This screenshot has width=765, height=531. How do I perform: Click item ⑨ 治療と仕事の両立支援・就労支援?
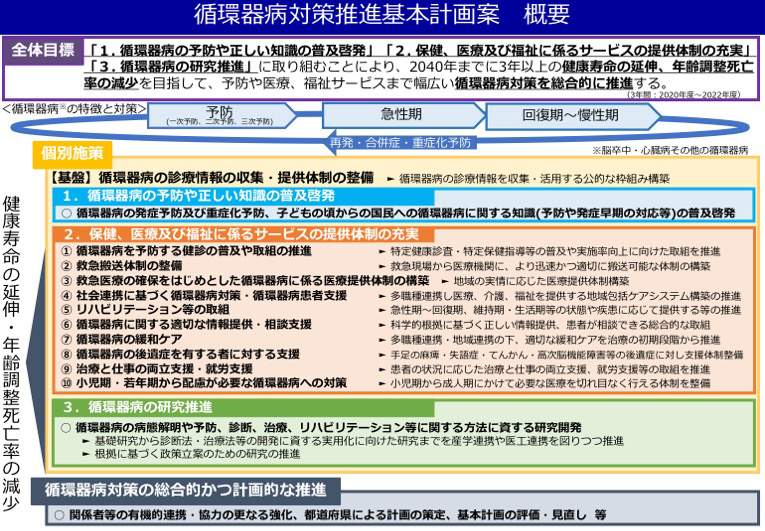tap(157, 368)
